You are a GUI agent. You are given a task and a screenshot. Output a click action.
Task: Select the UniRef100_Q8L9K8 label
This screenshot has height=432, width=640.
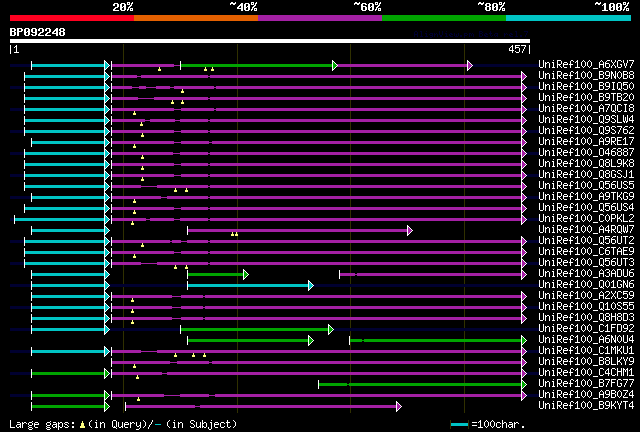pos(586,164)
